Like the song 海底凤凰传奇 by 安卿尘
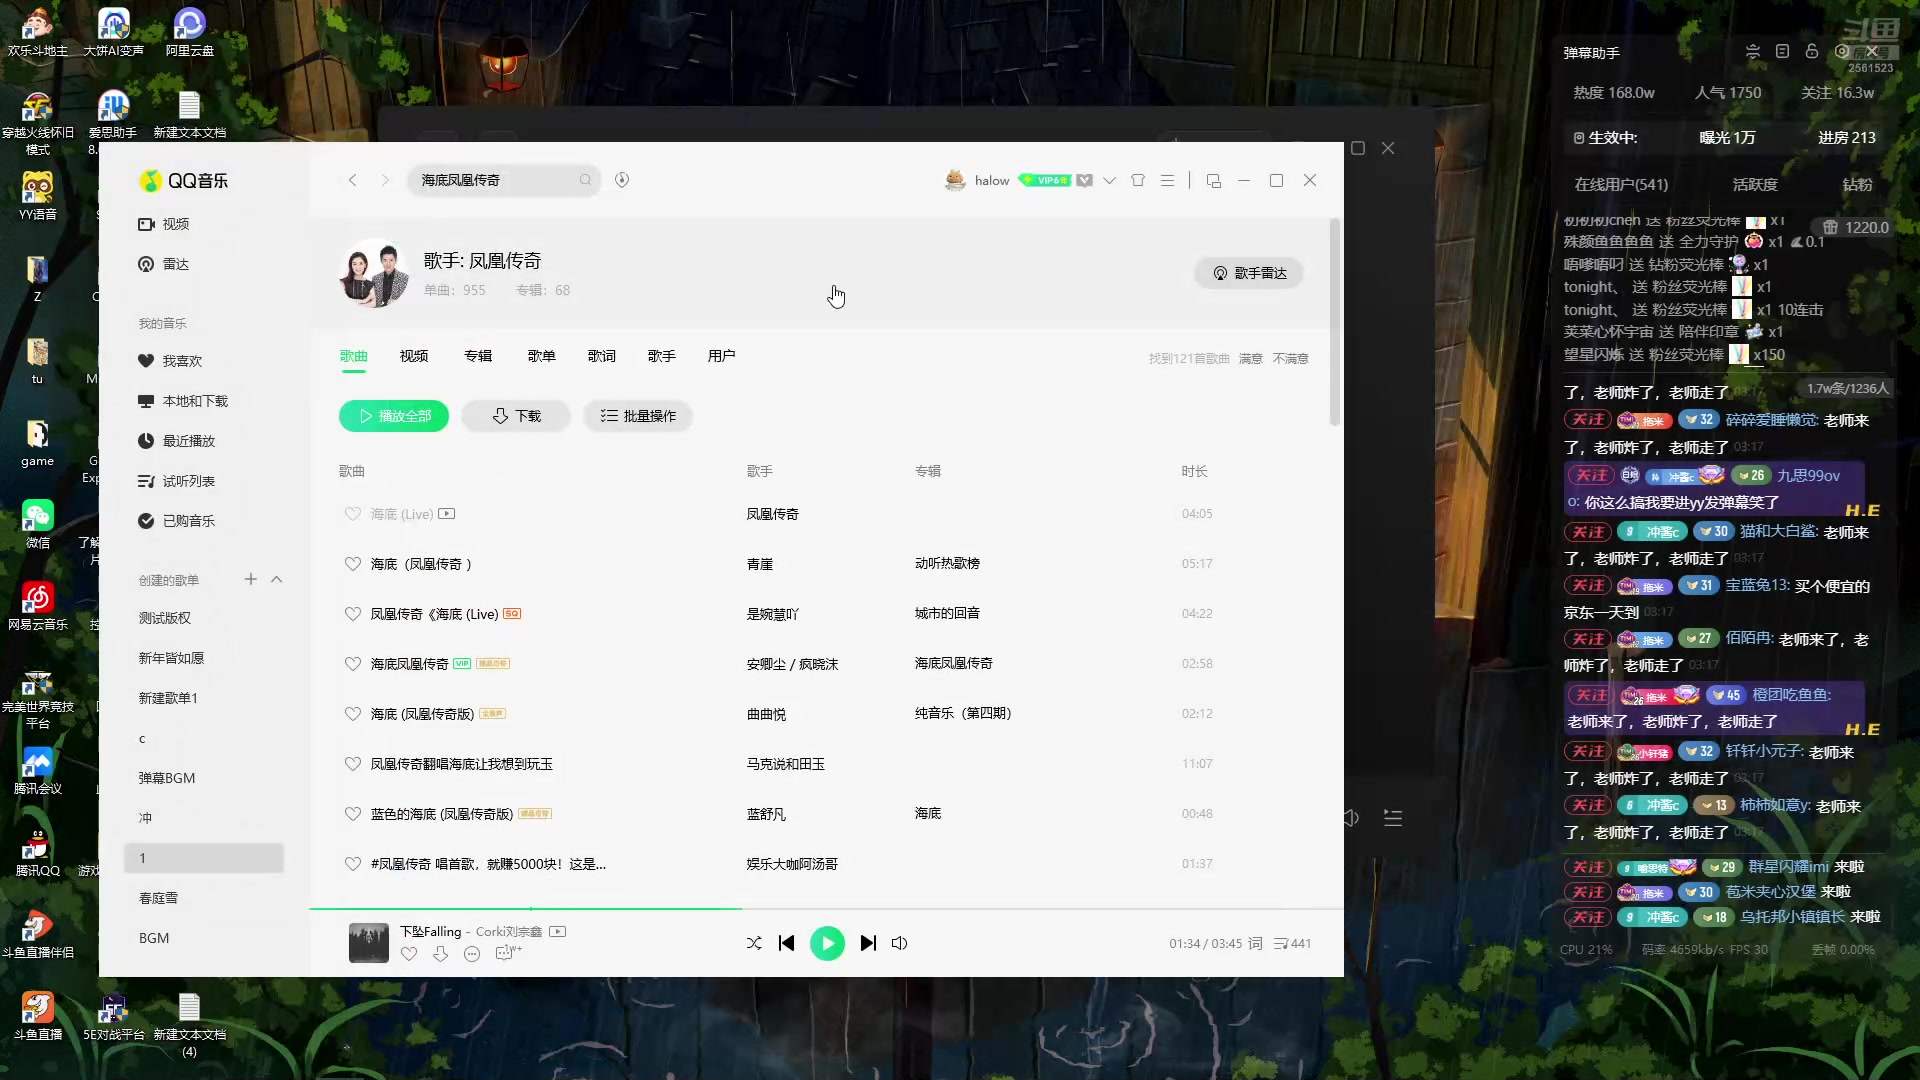Viewport: 1920px width, 1080px height. (x=353, y=664)
